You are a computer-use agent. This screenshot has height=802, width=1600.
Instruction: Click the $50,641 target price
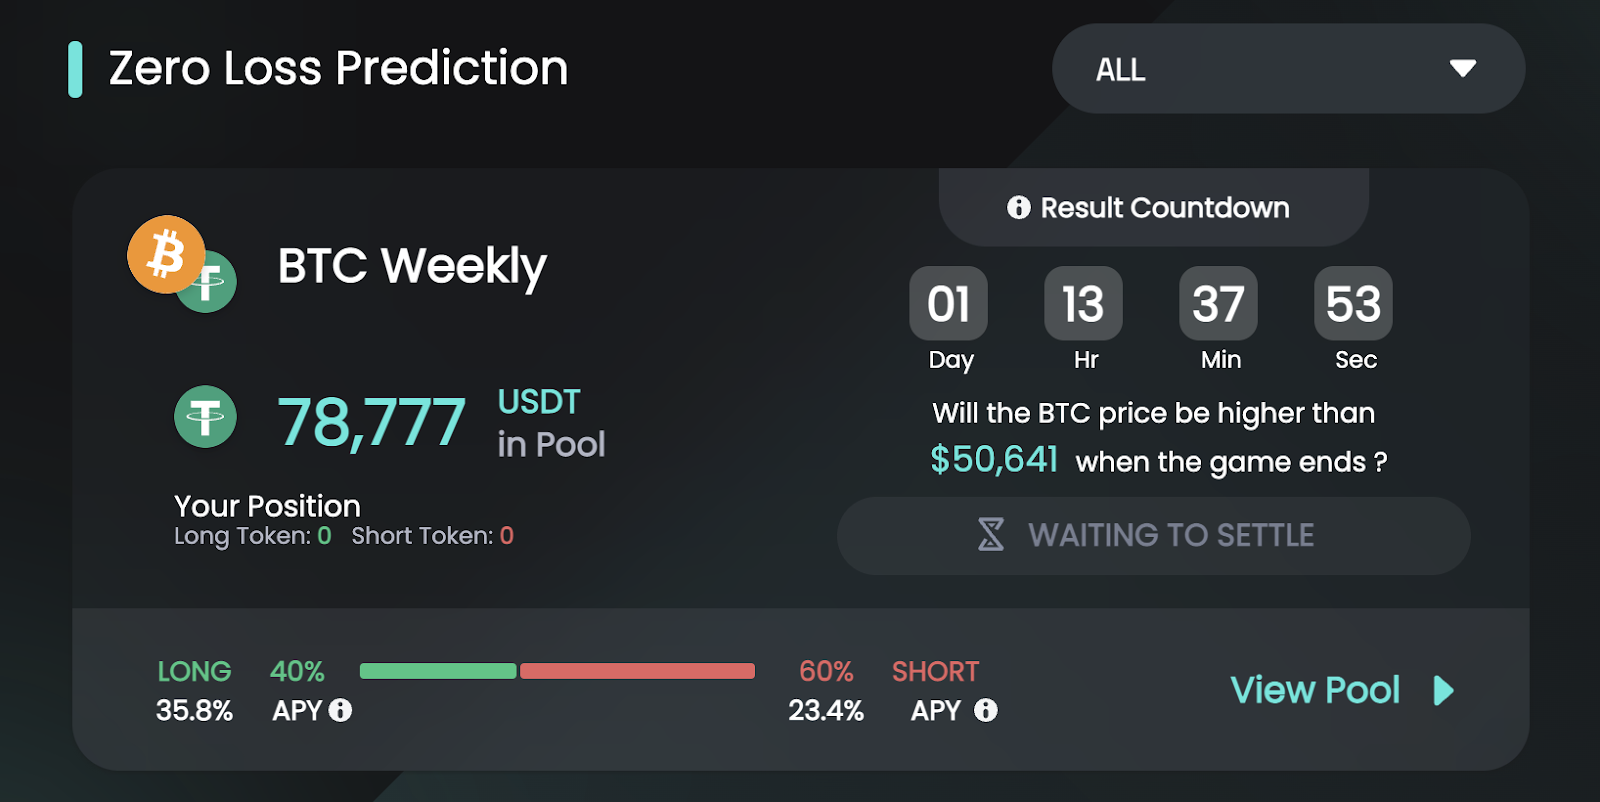coord(994,460)
